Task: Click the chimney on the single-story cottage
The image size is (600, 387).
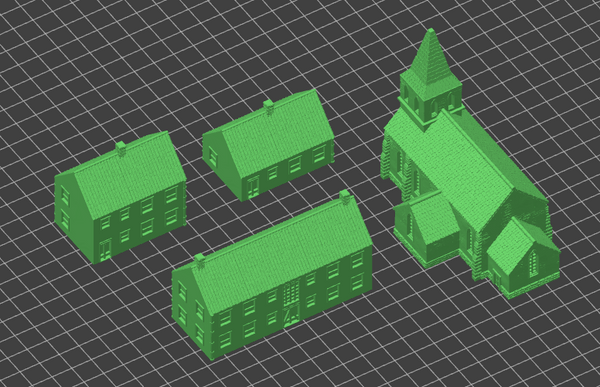Action: click(269, 107)
